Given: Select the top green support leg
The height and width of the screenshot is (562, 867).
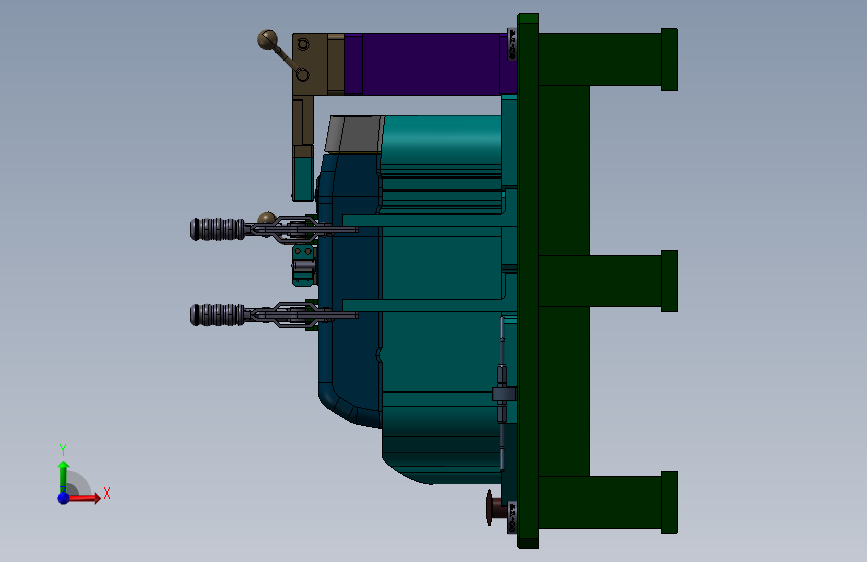Looking at the screenshot, I should pos(608,59).
